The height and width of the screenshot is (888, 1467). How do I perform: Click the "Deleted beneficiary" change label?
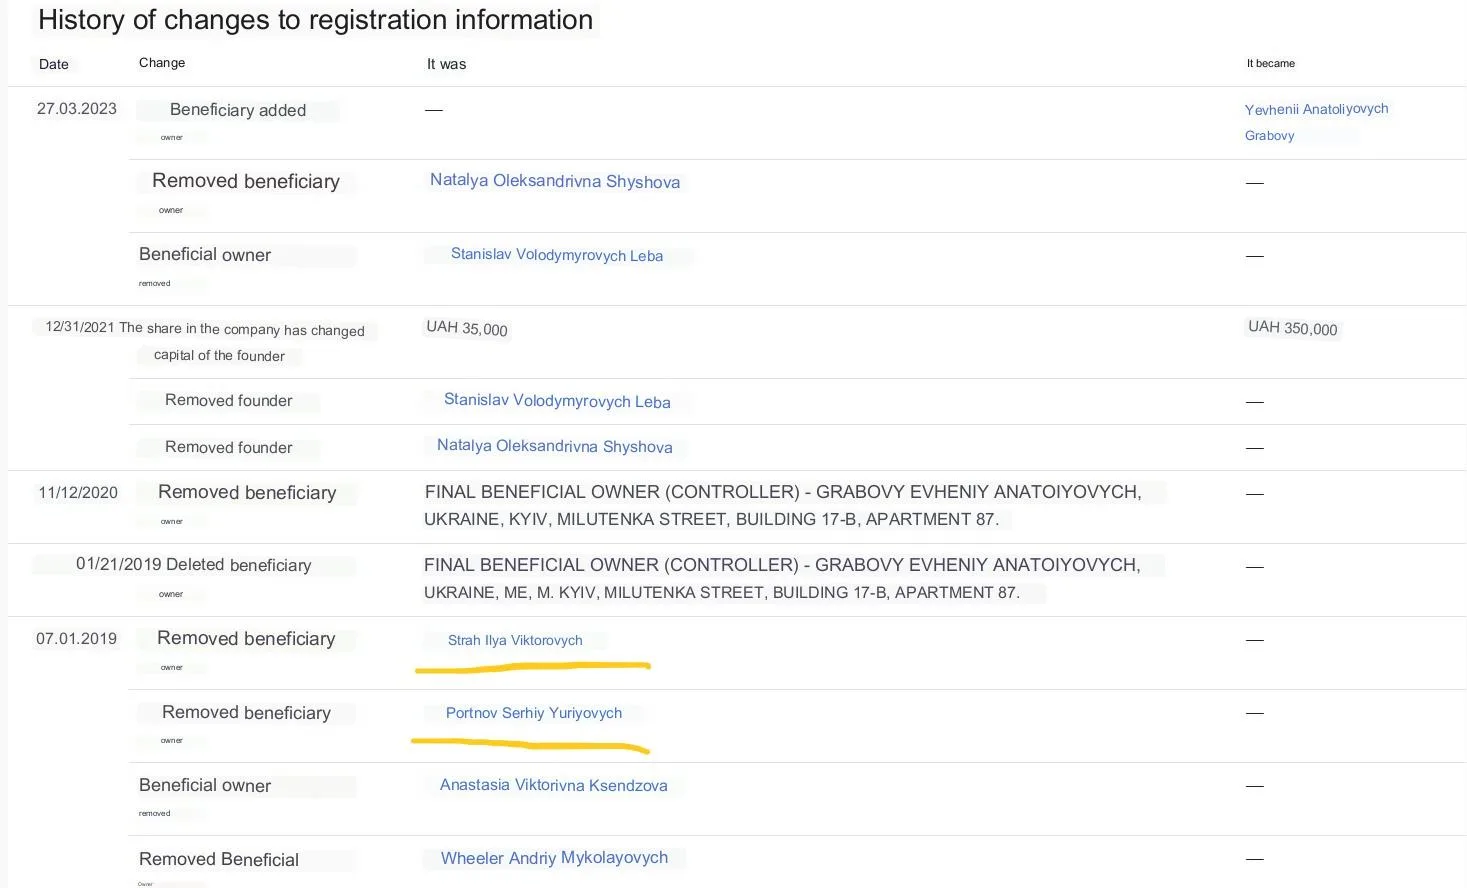pos(239,565)
